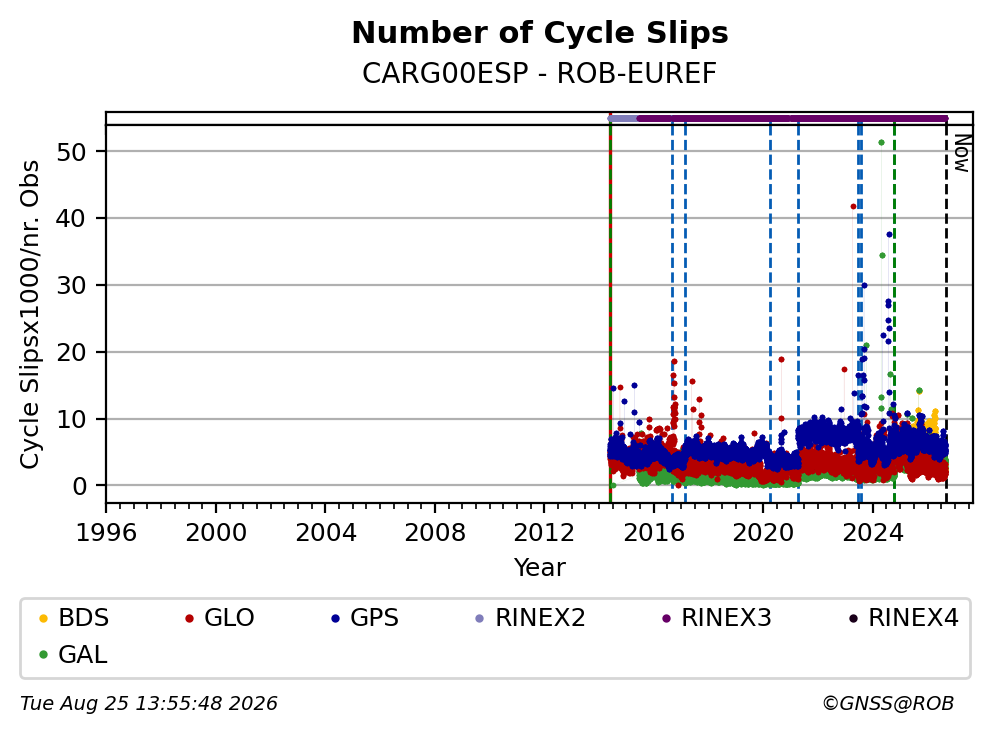
Task: Select the GAL legend label
Action: [x=83, y=655]
